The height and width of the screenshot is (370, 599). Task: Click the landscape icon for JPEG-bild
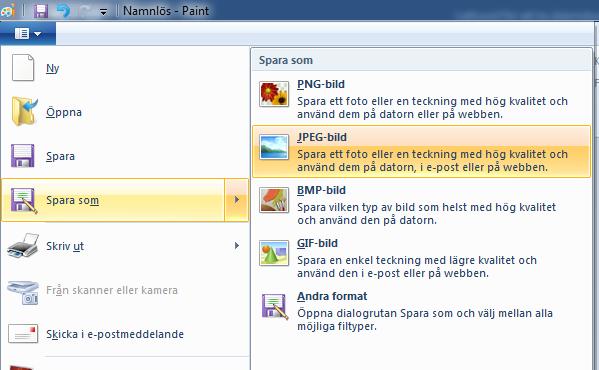(274, 147)
